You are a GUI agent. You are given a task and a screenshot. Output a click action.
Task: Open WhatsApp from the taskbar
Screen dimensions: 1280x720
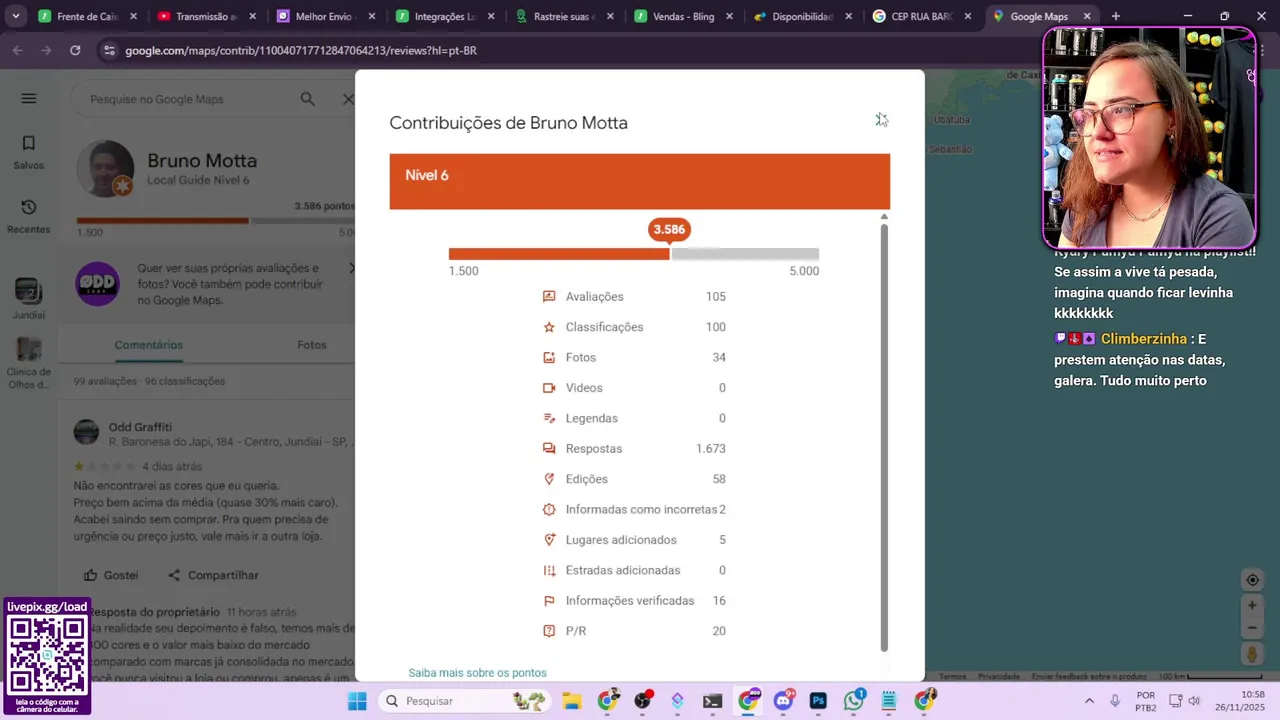854,701
